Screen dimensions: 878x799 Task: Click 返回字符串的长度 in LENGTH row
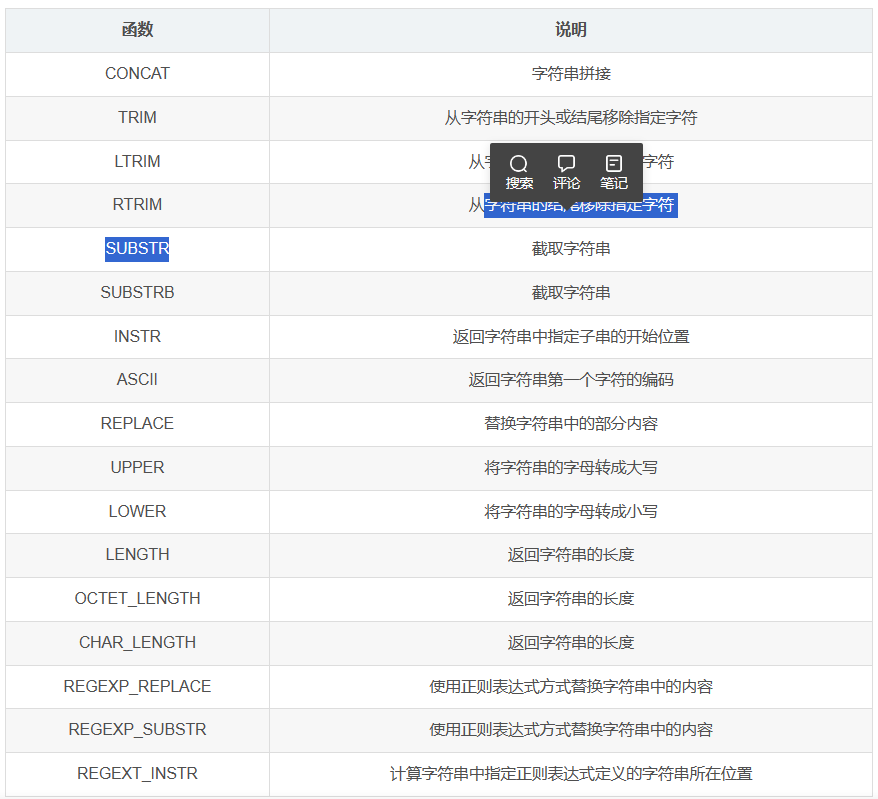click(571, 555)
